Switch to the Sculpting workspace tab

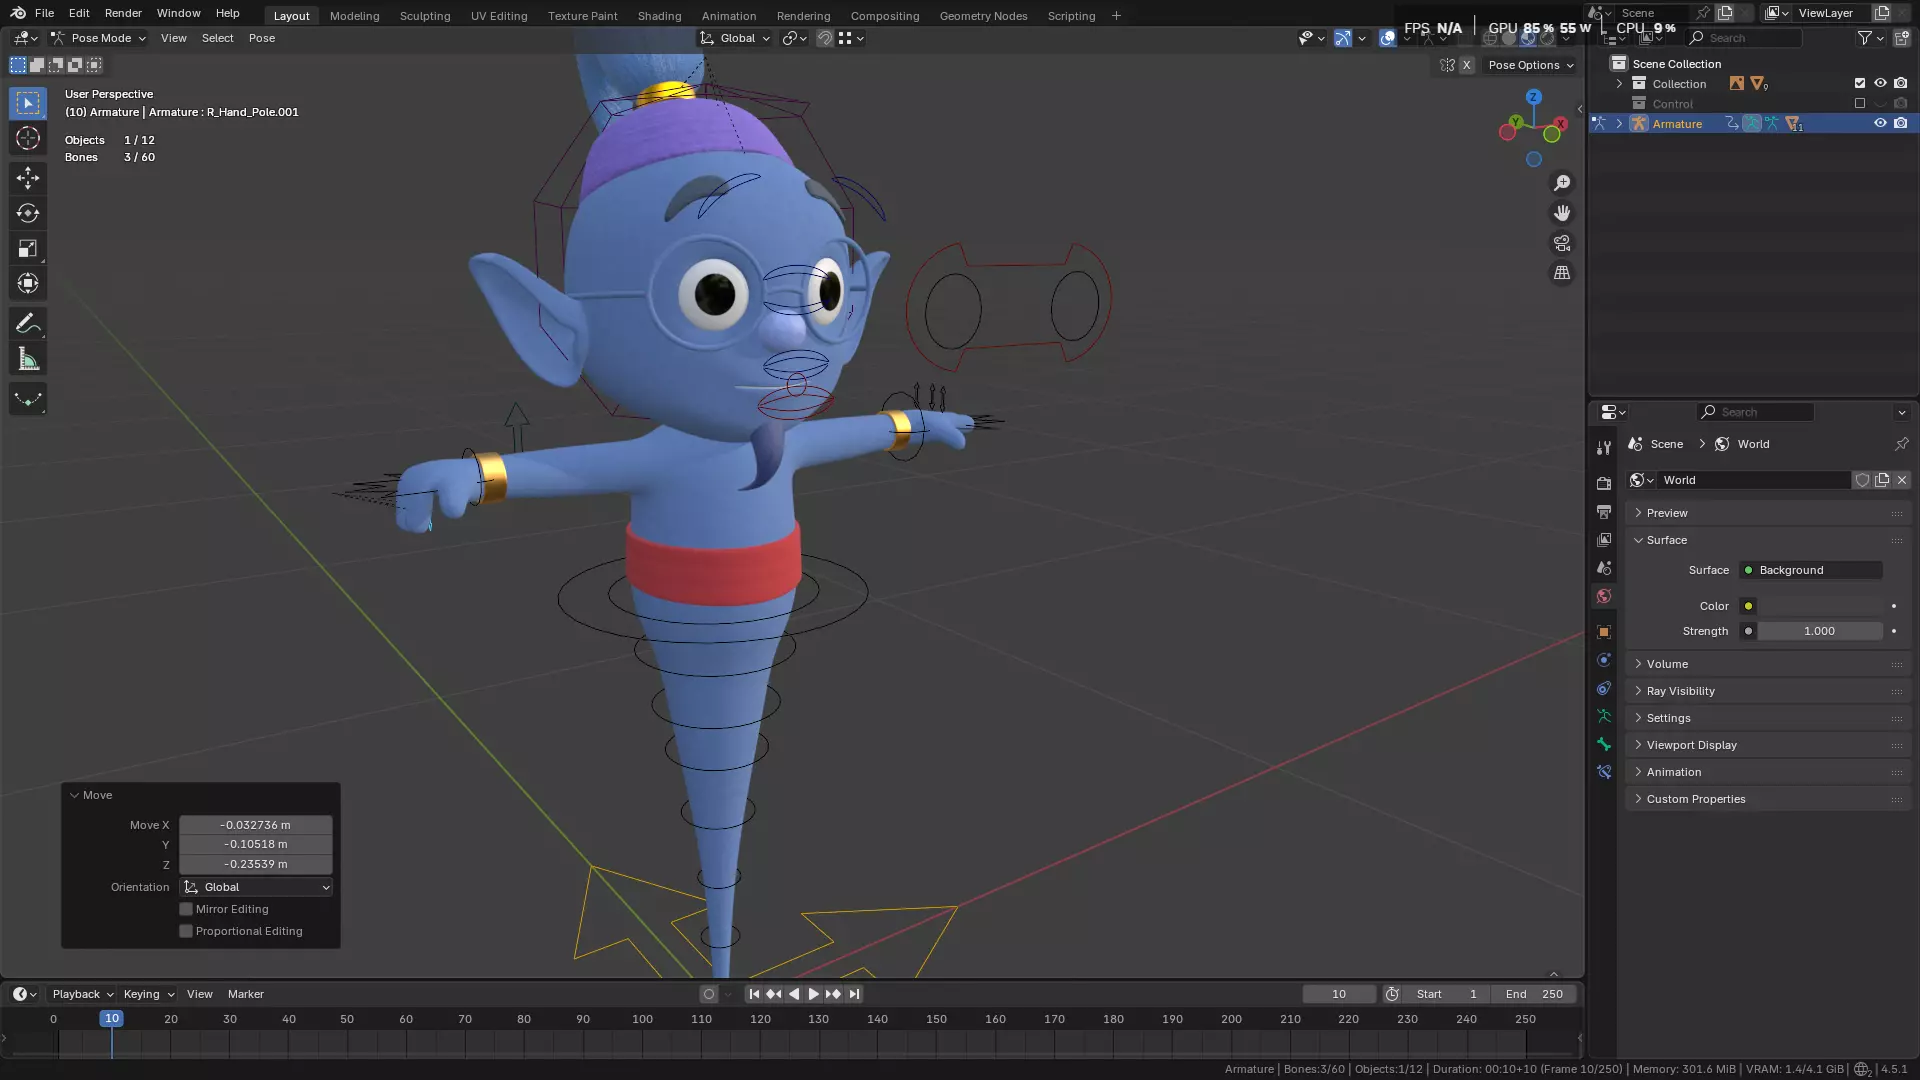(425, 15)
